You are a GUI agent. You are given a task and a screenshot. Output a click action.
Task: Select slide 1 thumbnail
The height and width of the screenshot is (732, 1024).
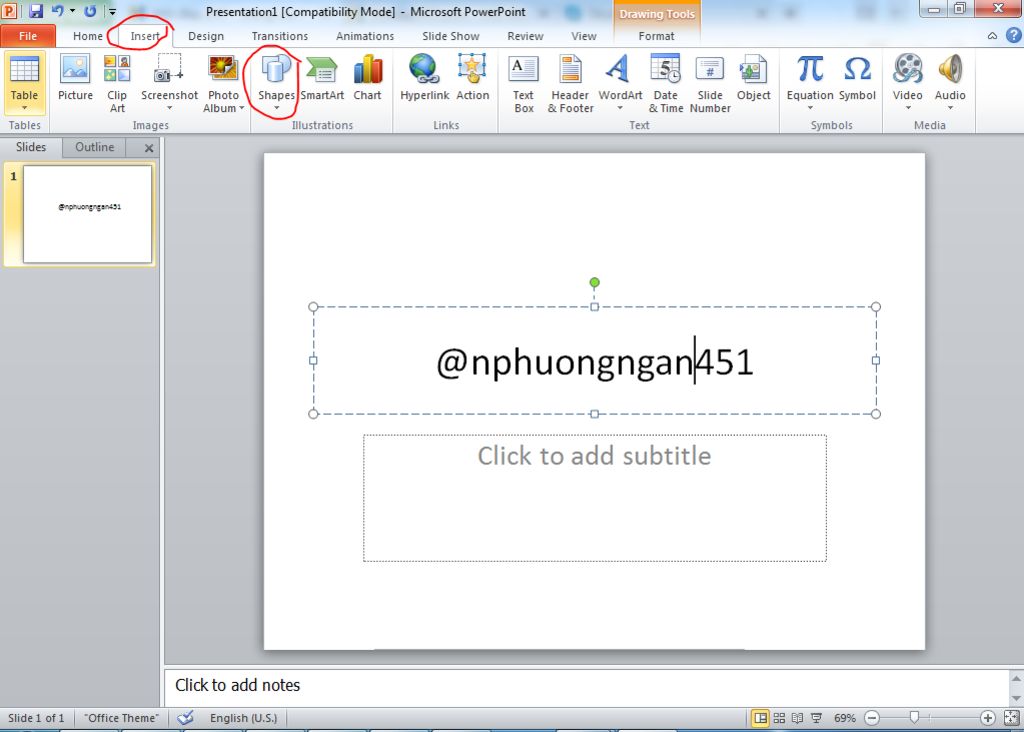click(88, 214)
